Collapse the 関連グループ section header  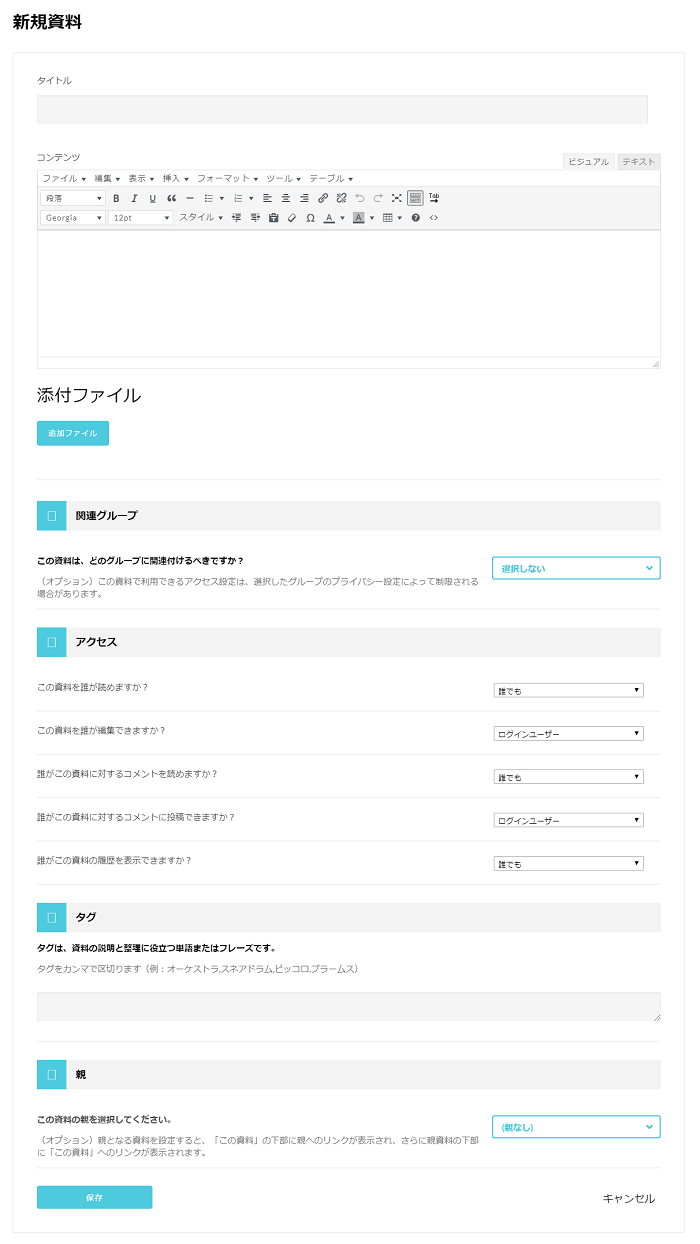point(349,516)
